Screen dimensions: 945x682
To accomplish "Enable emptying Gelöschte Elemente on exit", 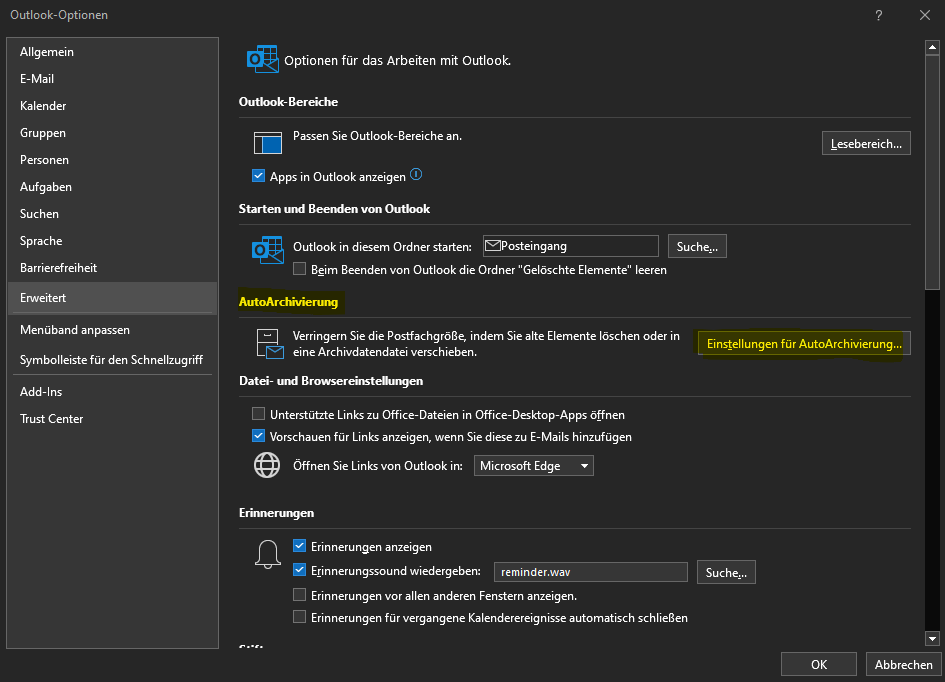I will [299, 270].
